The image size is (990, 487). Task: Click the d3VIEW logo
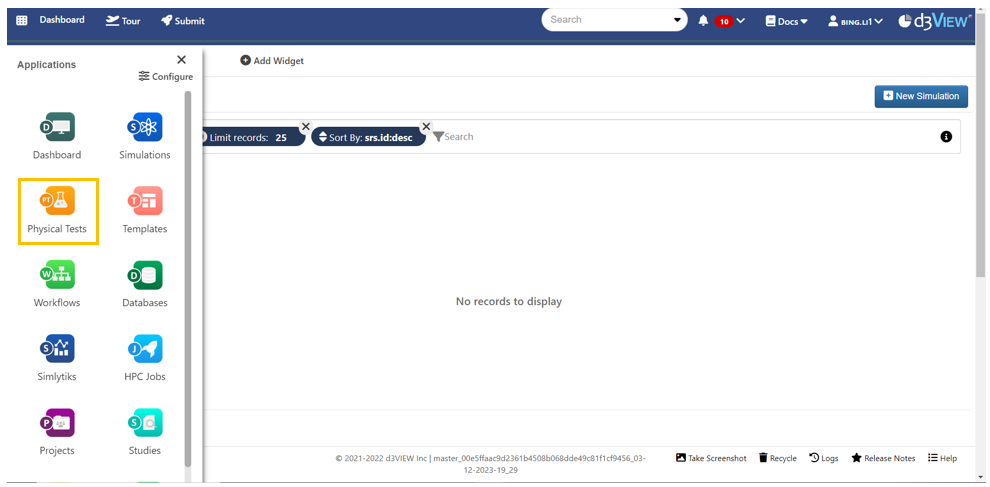[x=934, y=20]
